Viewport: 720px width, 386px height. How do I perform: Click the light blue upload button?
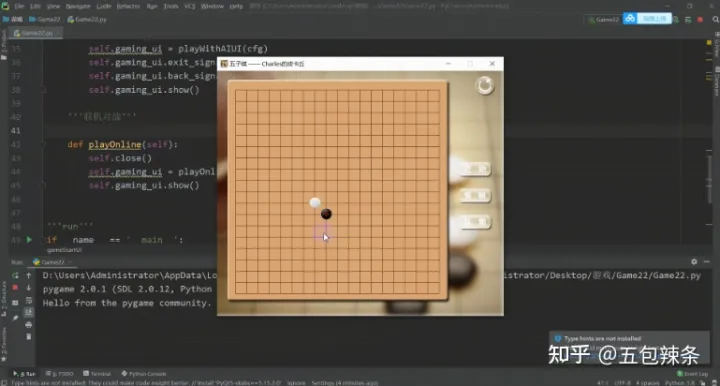point(654,19)
